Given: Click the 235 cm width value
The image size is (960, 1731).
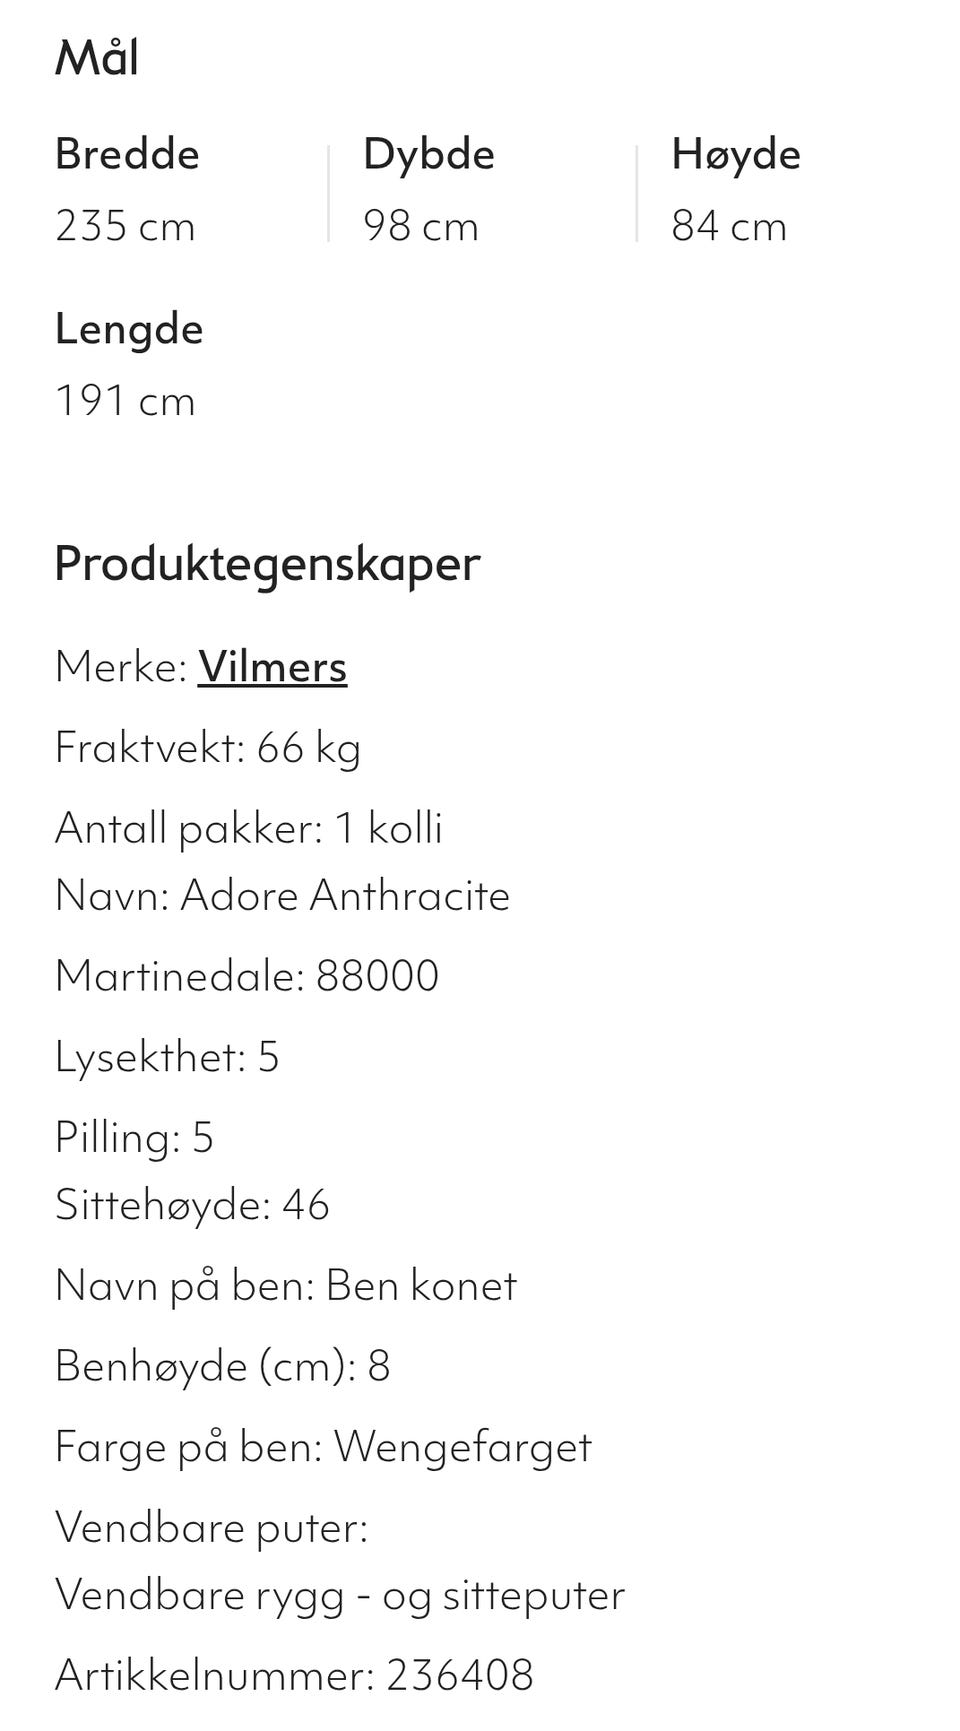Looking at the screenshot, I should click(x=125, y=226).
